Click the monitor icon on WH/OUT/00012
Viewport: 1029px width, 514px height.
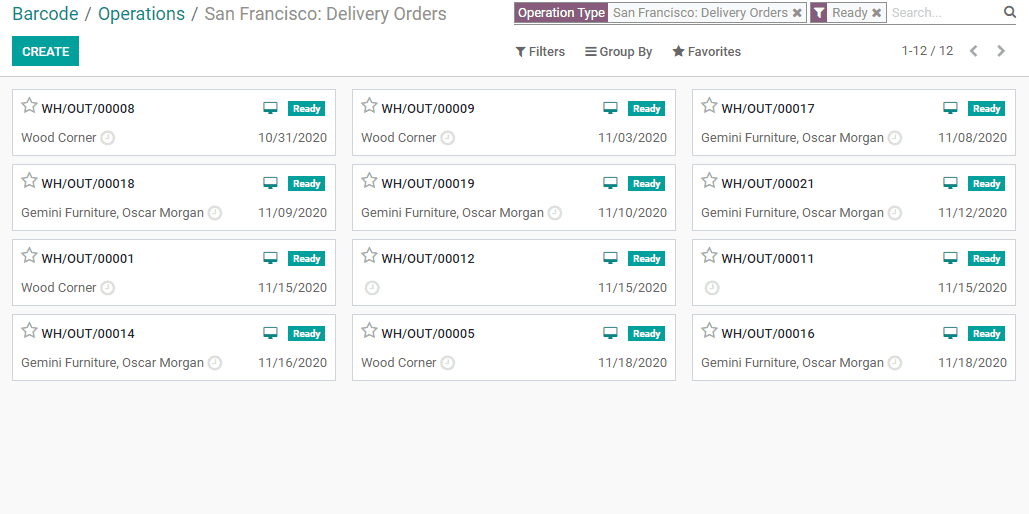pos(610,259)
